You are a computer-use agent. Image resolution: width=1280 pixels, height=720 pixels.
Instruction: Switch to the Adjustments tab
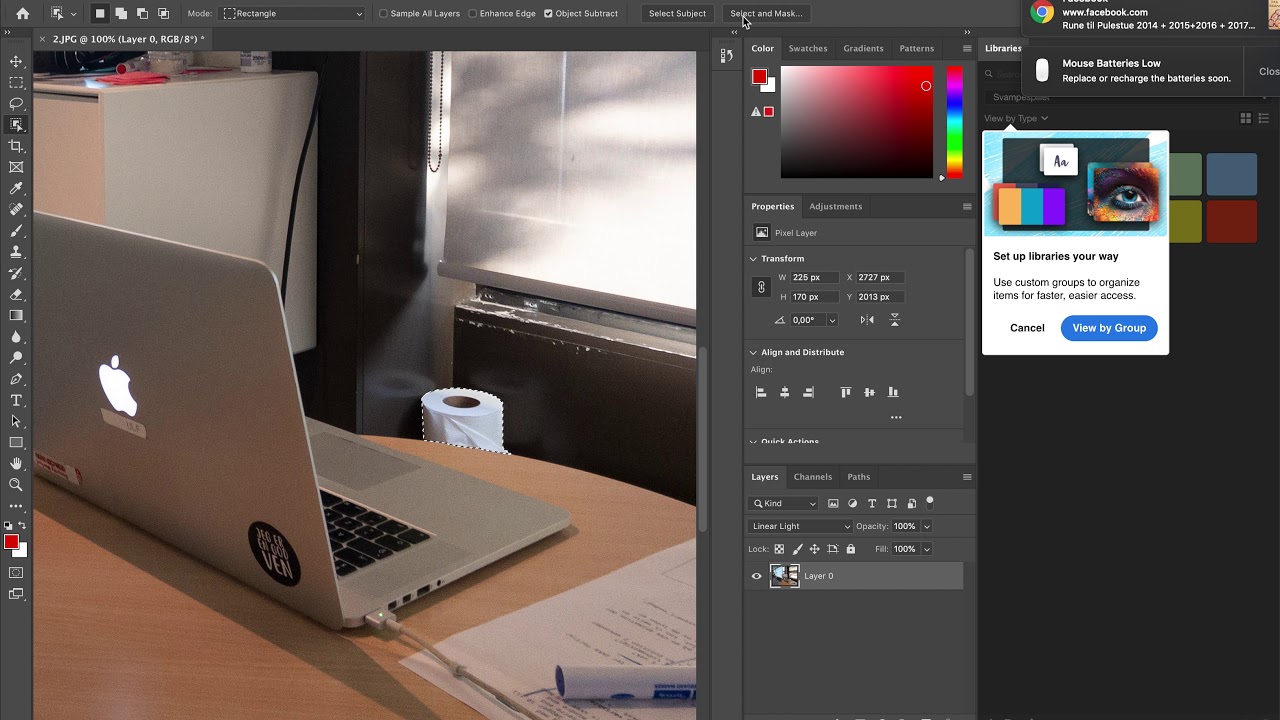[x=835, y=206]
